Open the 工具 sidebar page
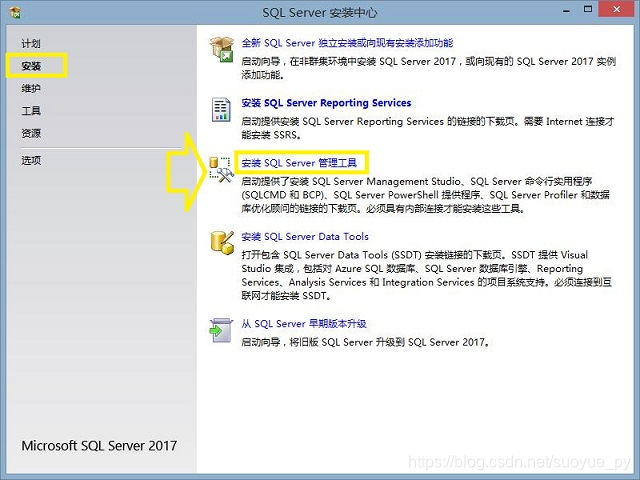The width and height of the screenshot is (640, 480). [31, 111]
